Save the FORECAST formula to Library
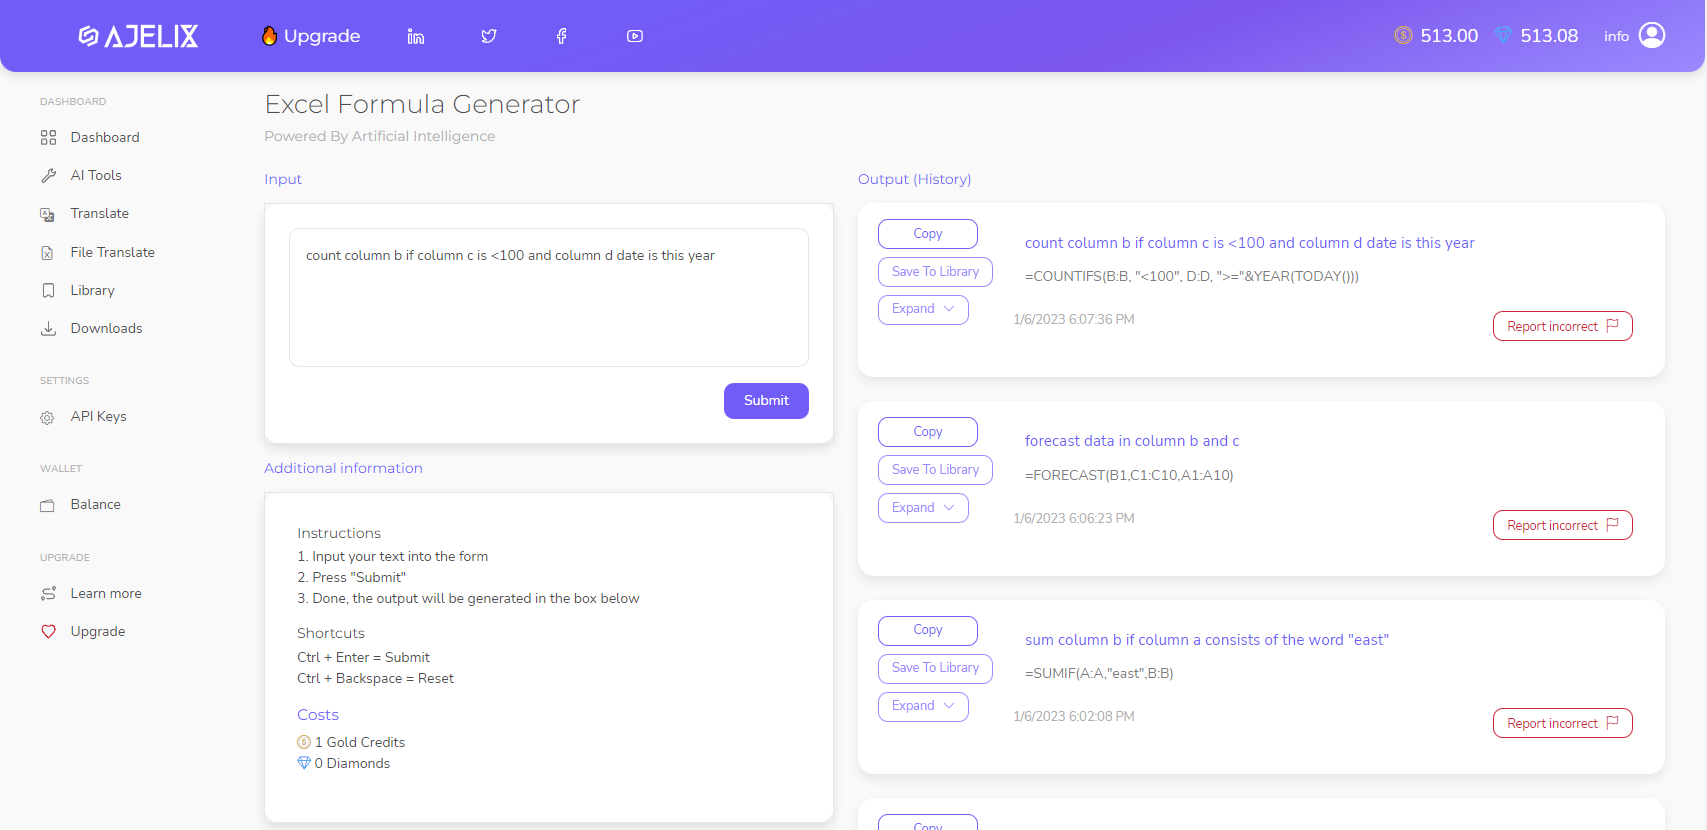Viewport: 1707px width, 830px height. (935, 470)
